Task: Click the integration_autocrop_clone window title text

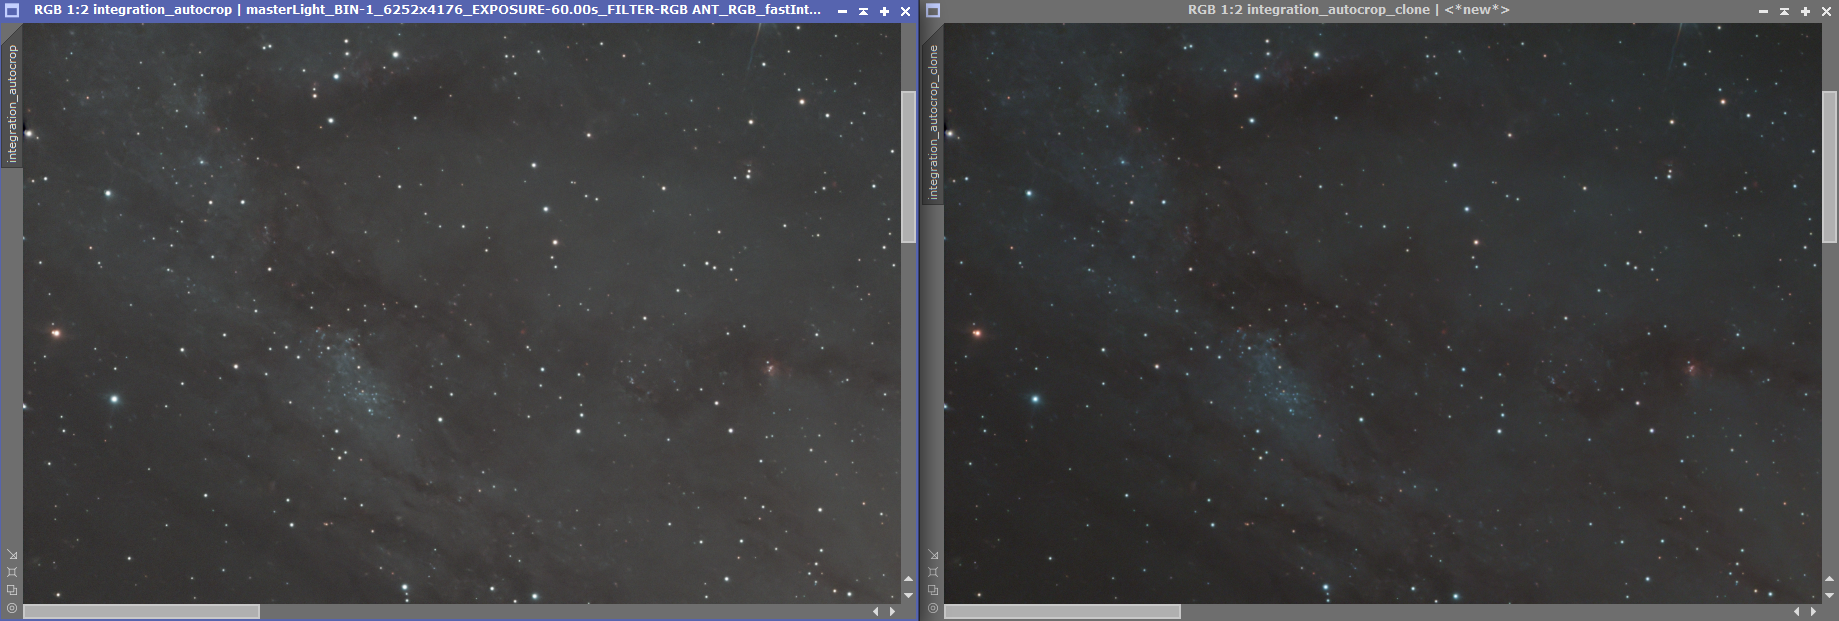Action: [x=1348, y=10]
